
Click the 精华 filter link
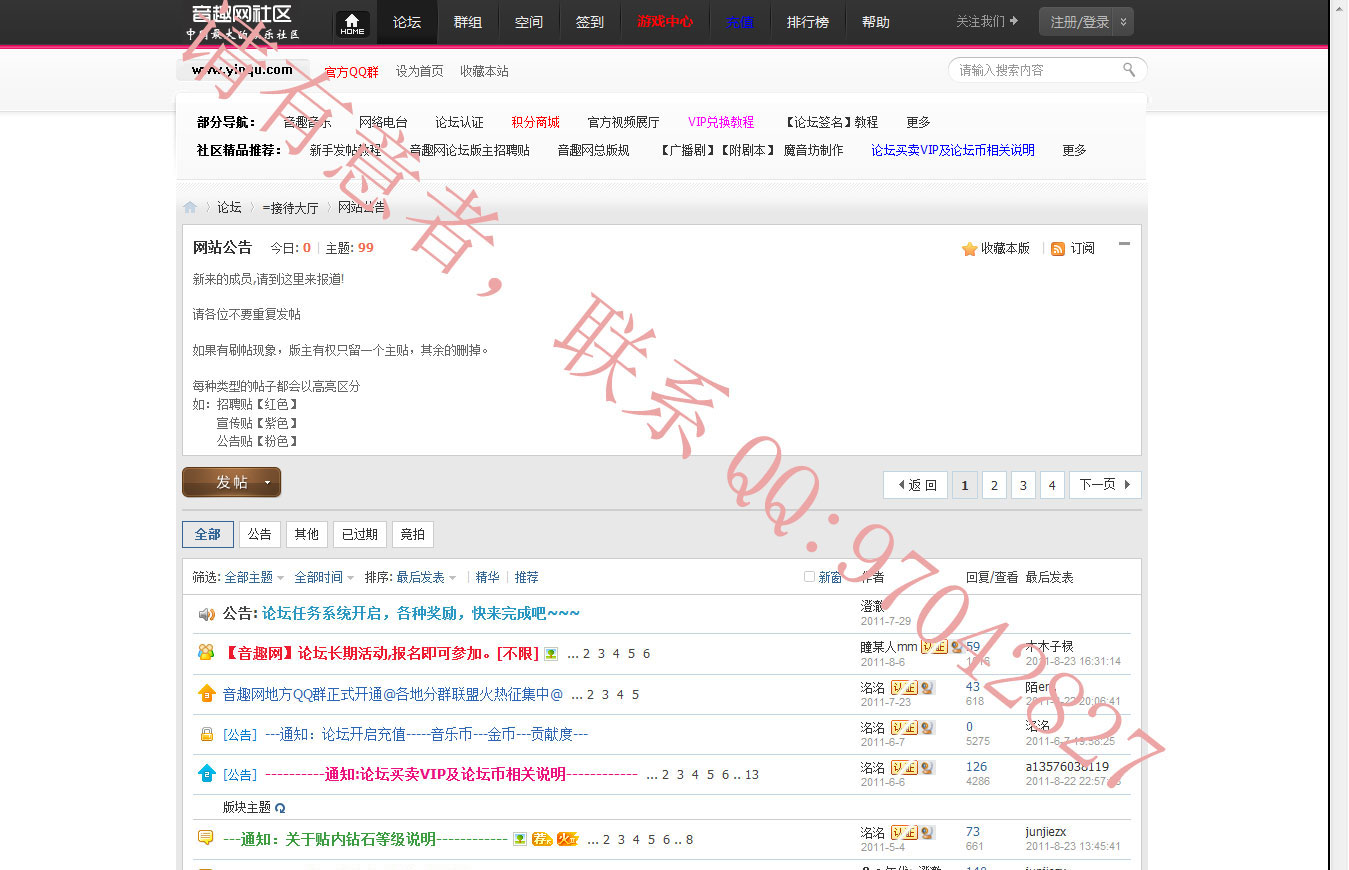point(487,577)
